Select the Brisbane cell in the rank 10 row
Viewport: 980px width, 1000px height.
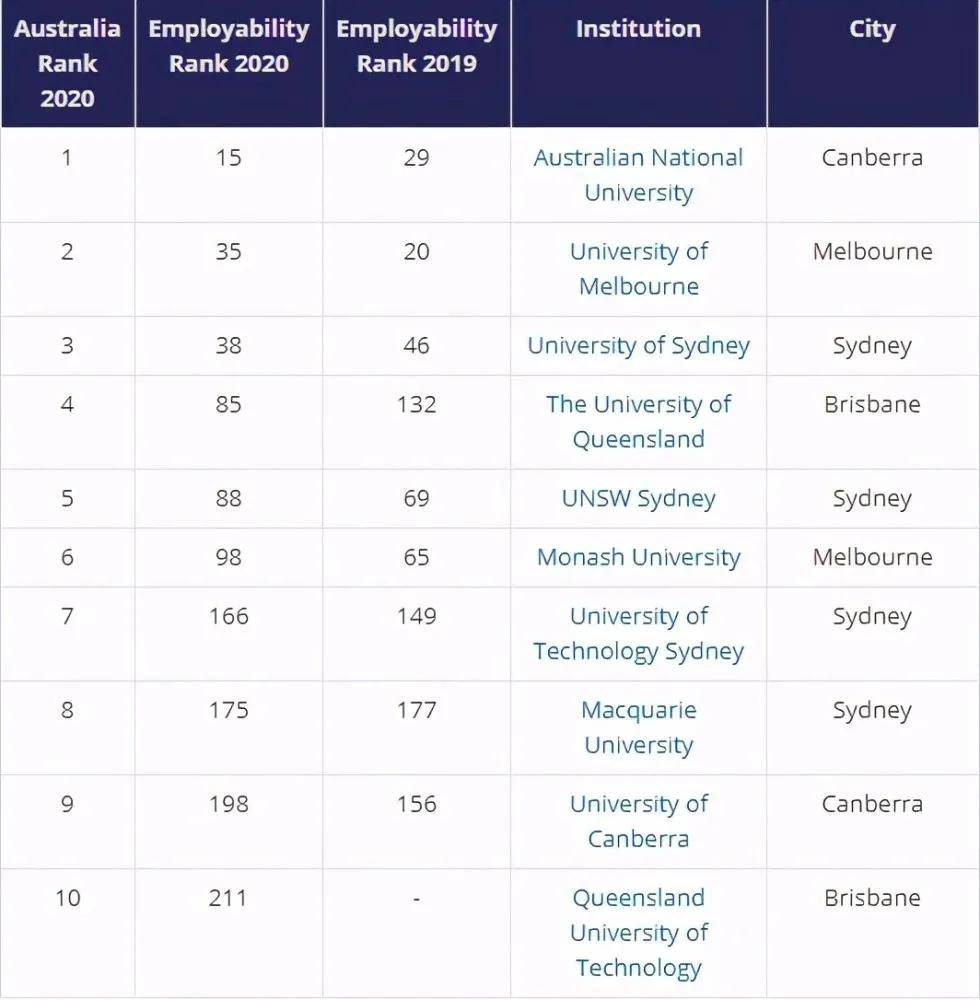[872, 898]
